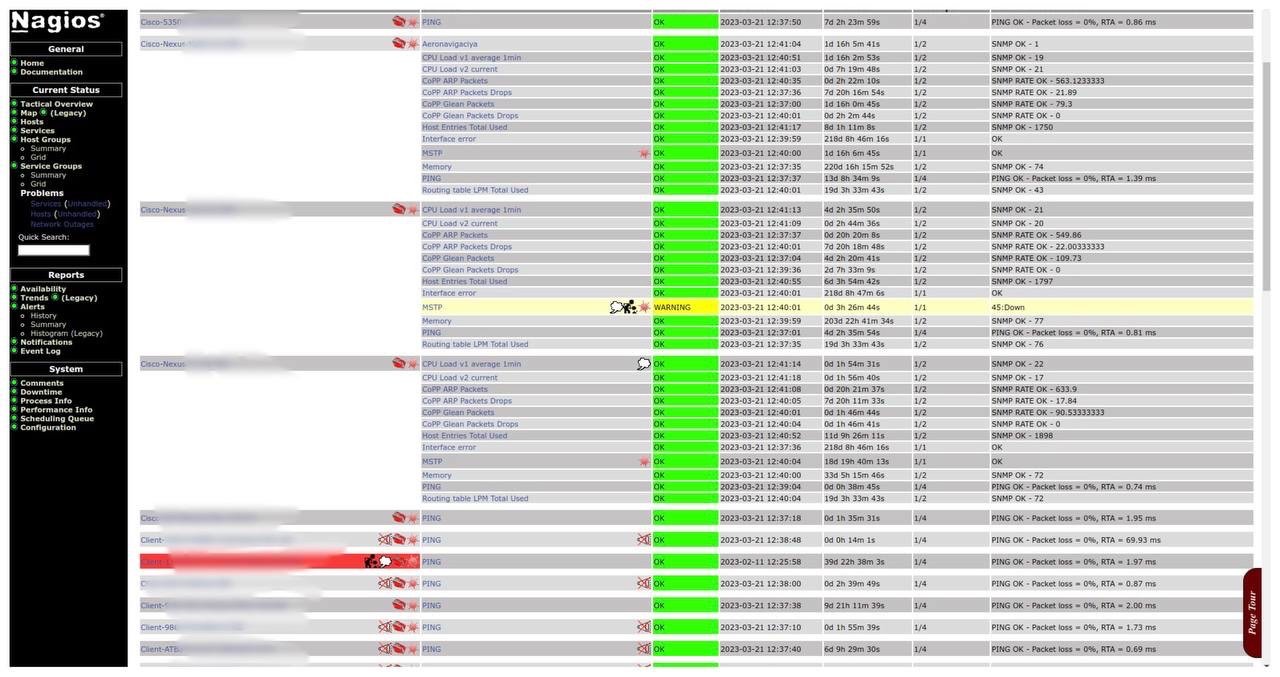Click starburst icon on Client-98 host row
This screenshot has width=1280, height=677.
click(x=412, y=627)
